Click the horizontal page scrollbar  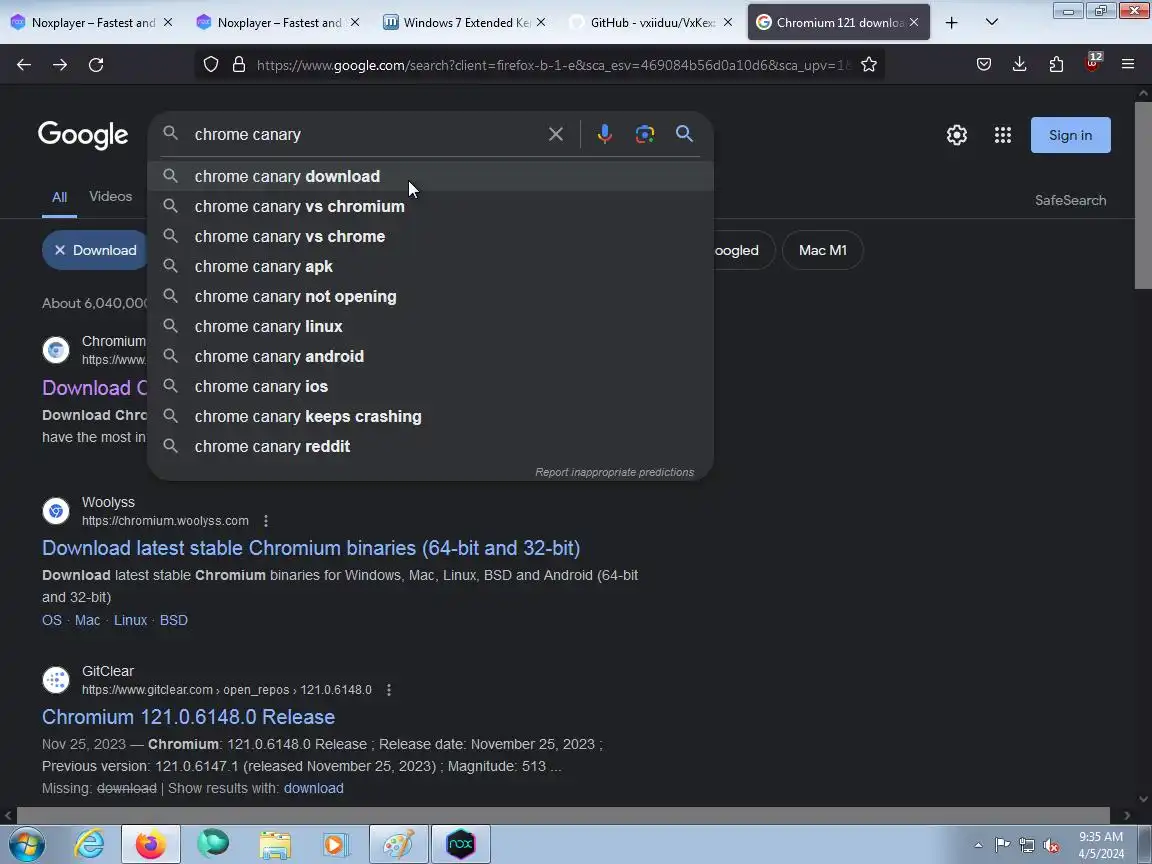(563, 816)
